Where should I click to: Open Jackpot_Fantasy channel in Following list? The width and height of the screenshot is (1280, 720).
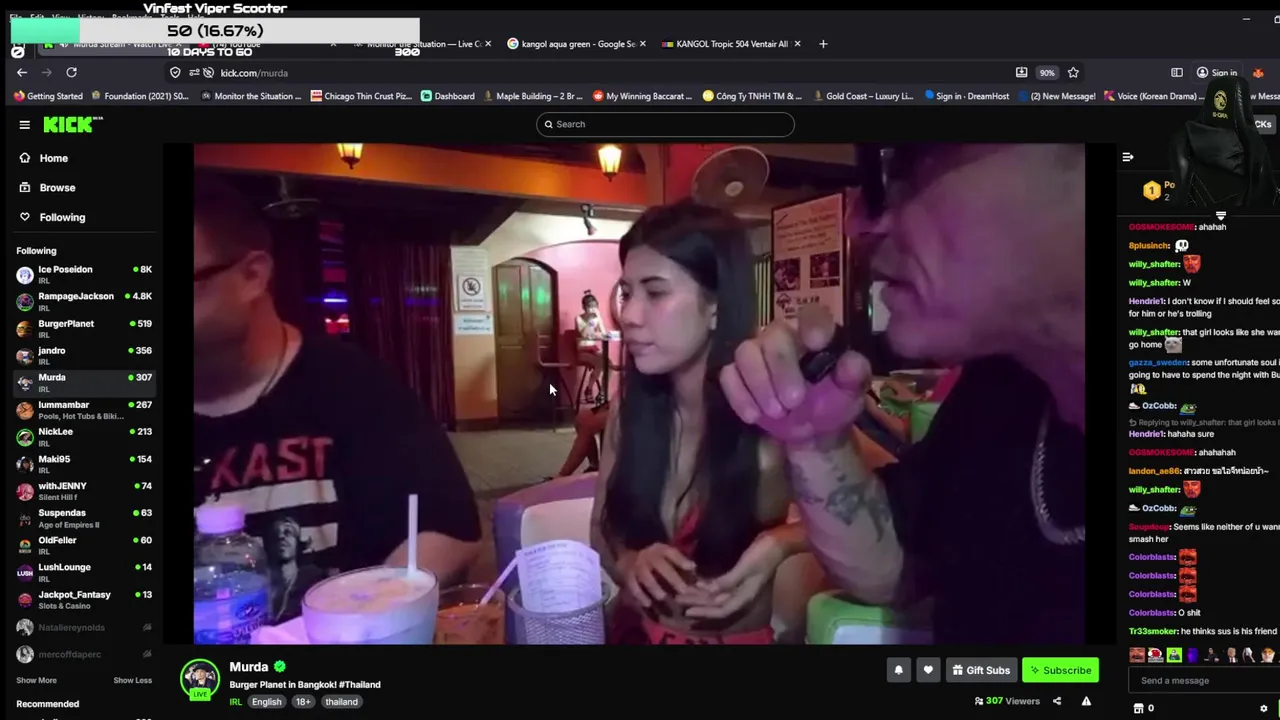click(83, 598)
